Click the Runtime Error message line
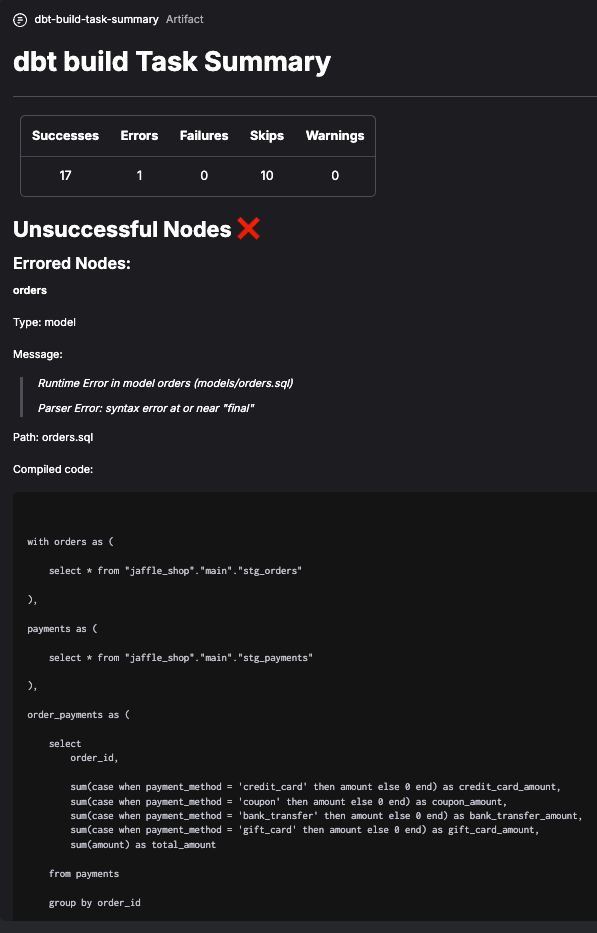This screenshot has height=933, width=597. pos(165,383)
